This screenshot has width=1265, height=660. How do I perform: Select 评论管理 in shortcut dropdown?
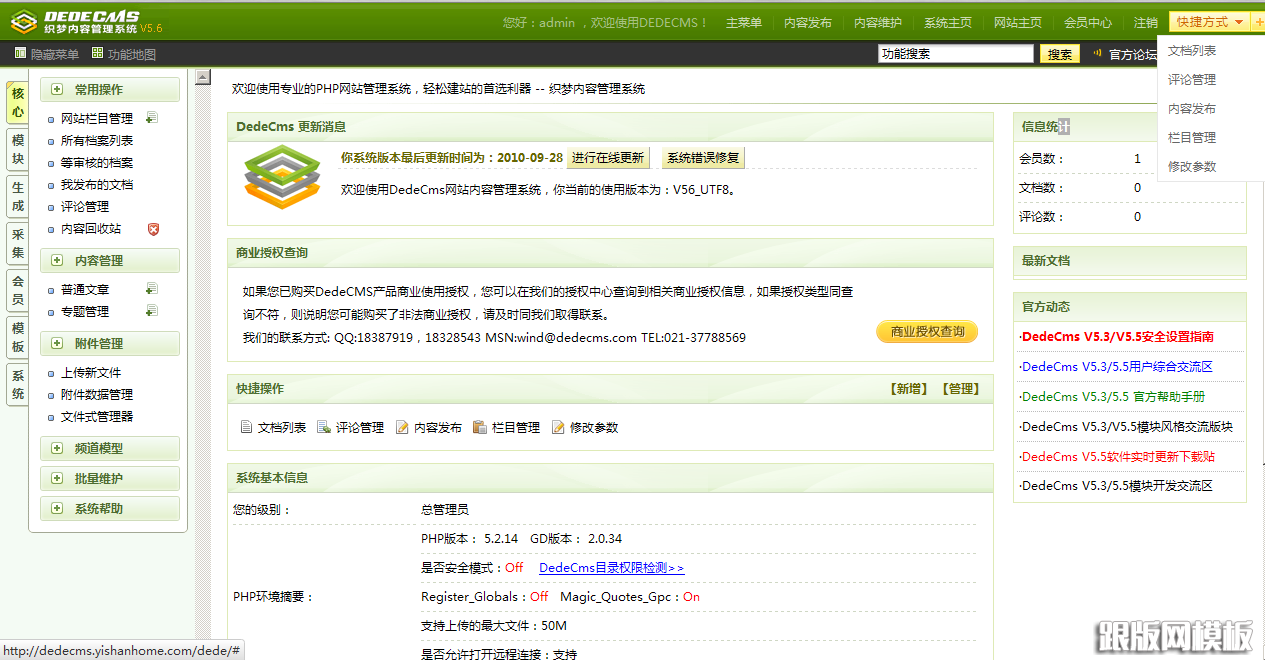tap(1192, 79)
